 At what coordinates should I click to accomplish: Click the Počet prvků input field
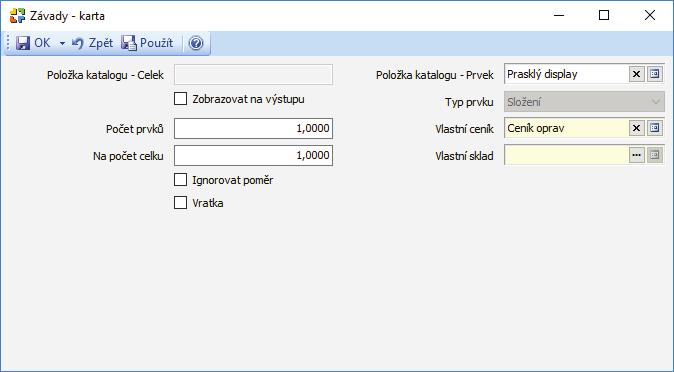(x=253, y=129)
